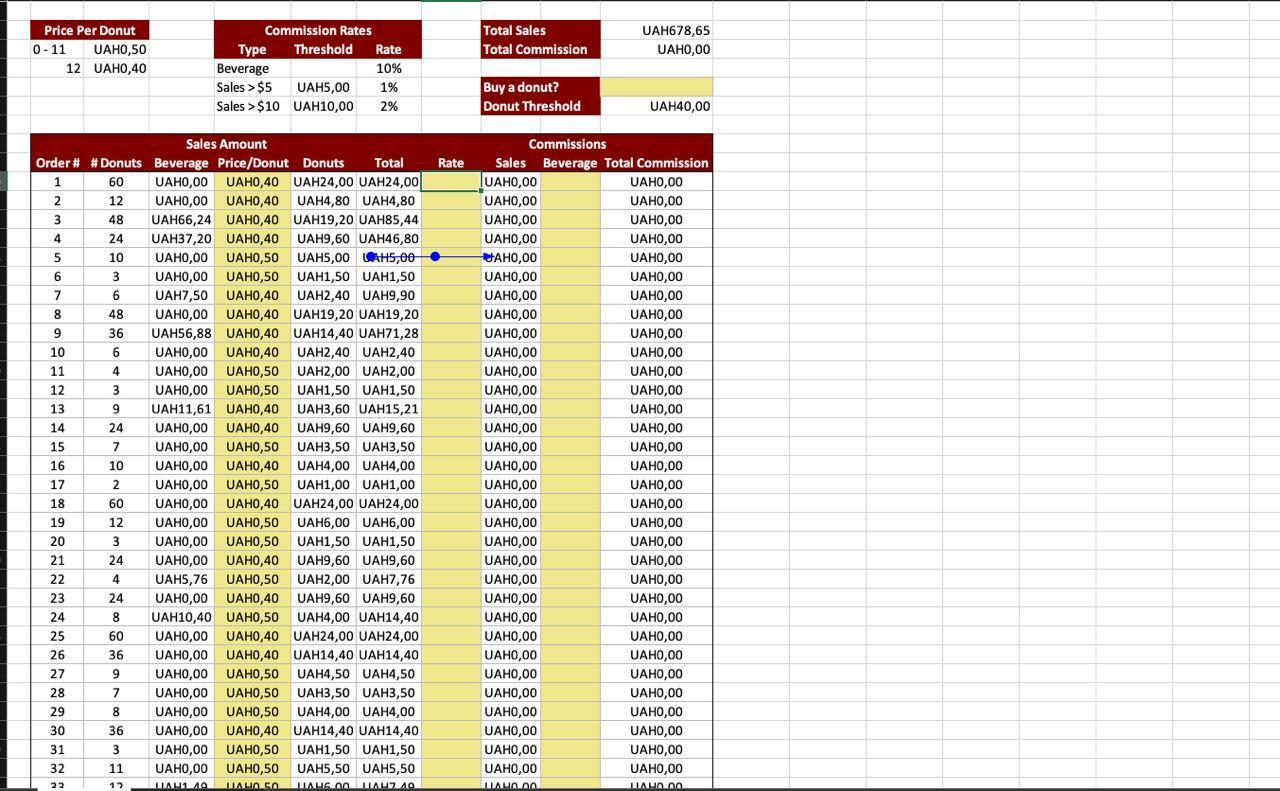Select the total UAH71,28 for order 9

pyautogui.click(x=388, y=333)
